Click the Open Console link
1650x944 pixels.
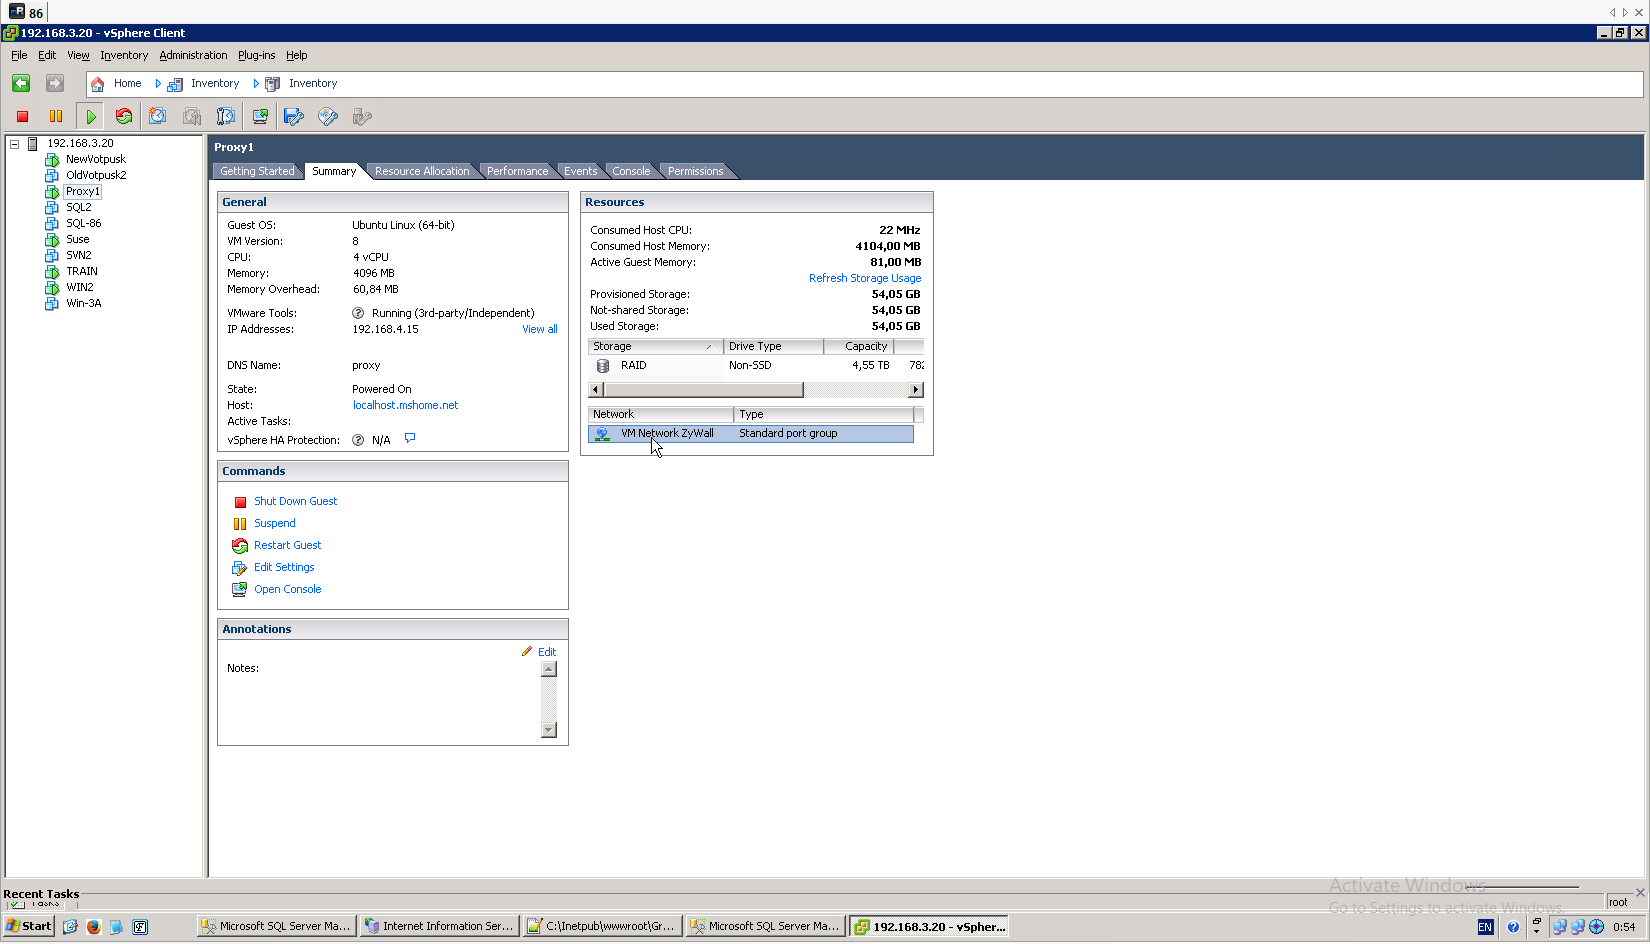coord(287,590)
